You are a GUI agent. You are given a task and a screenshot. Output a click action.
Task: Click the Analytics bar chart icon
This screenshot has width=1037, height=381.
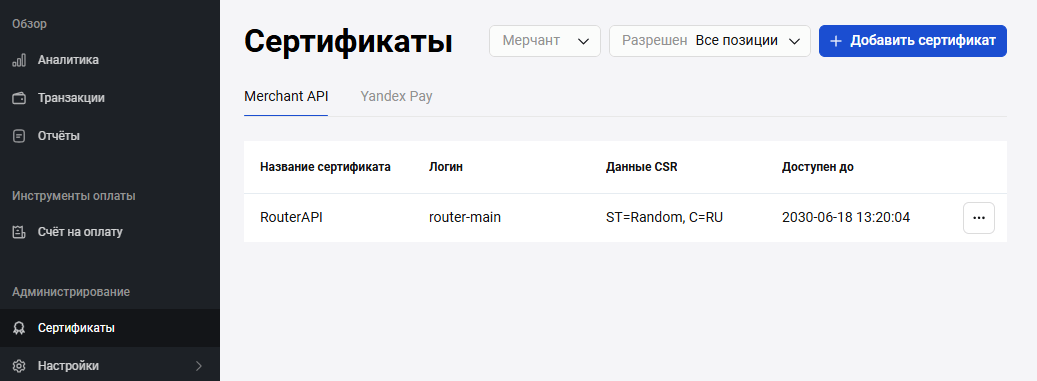(x=19, y=60)
